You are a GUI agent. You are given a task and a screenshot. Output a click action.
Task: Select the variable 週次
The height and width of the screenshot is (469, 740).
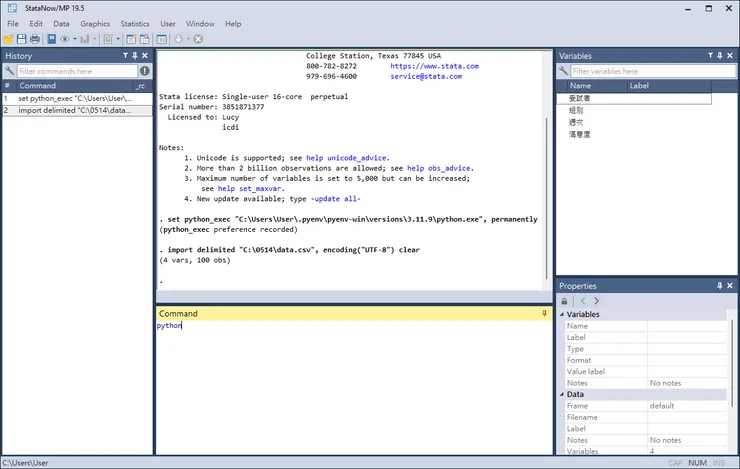[576, 122]
